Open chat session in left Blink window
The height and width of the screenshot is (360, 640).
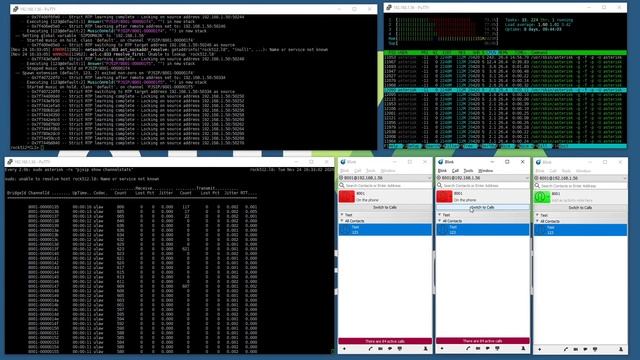coord(390,349)
